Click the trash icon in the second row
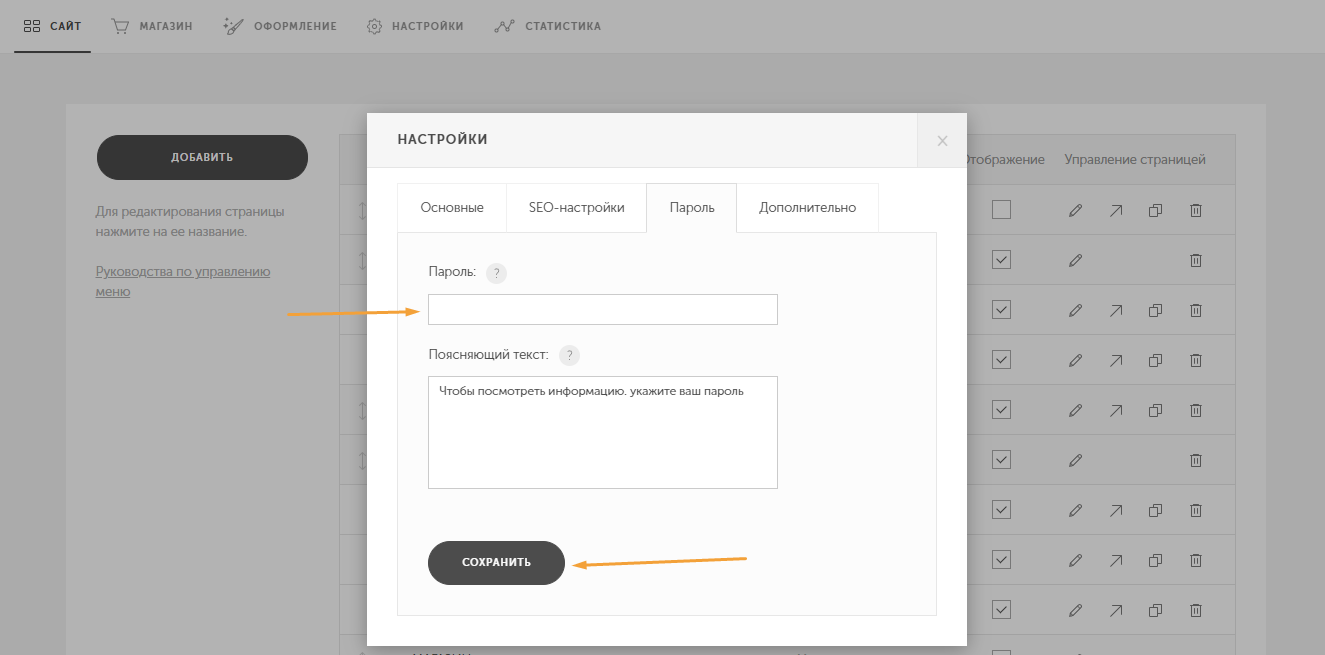This screenshot has height=655, width=1325. click(1195, 260)
